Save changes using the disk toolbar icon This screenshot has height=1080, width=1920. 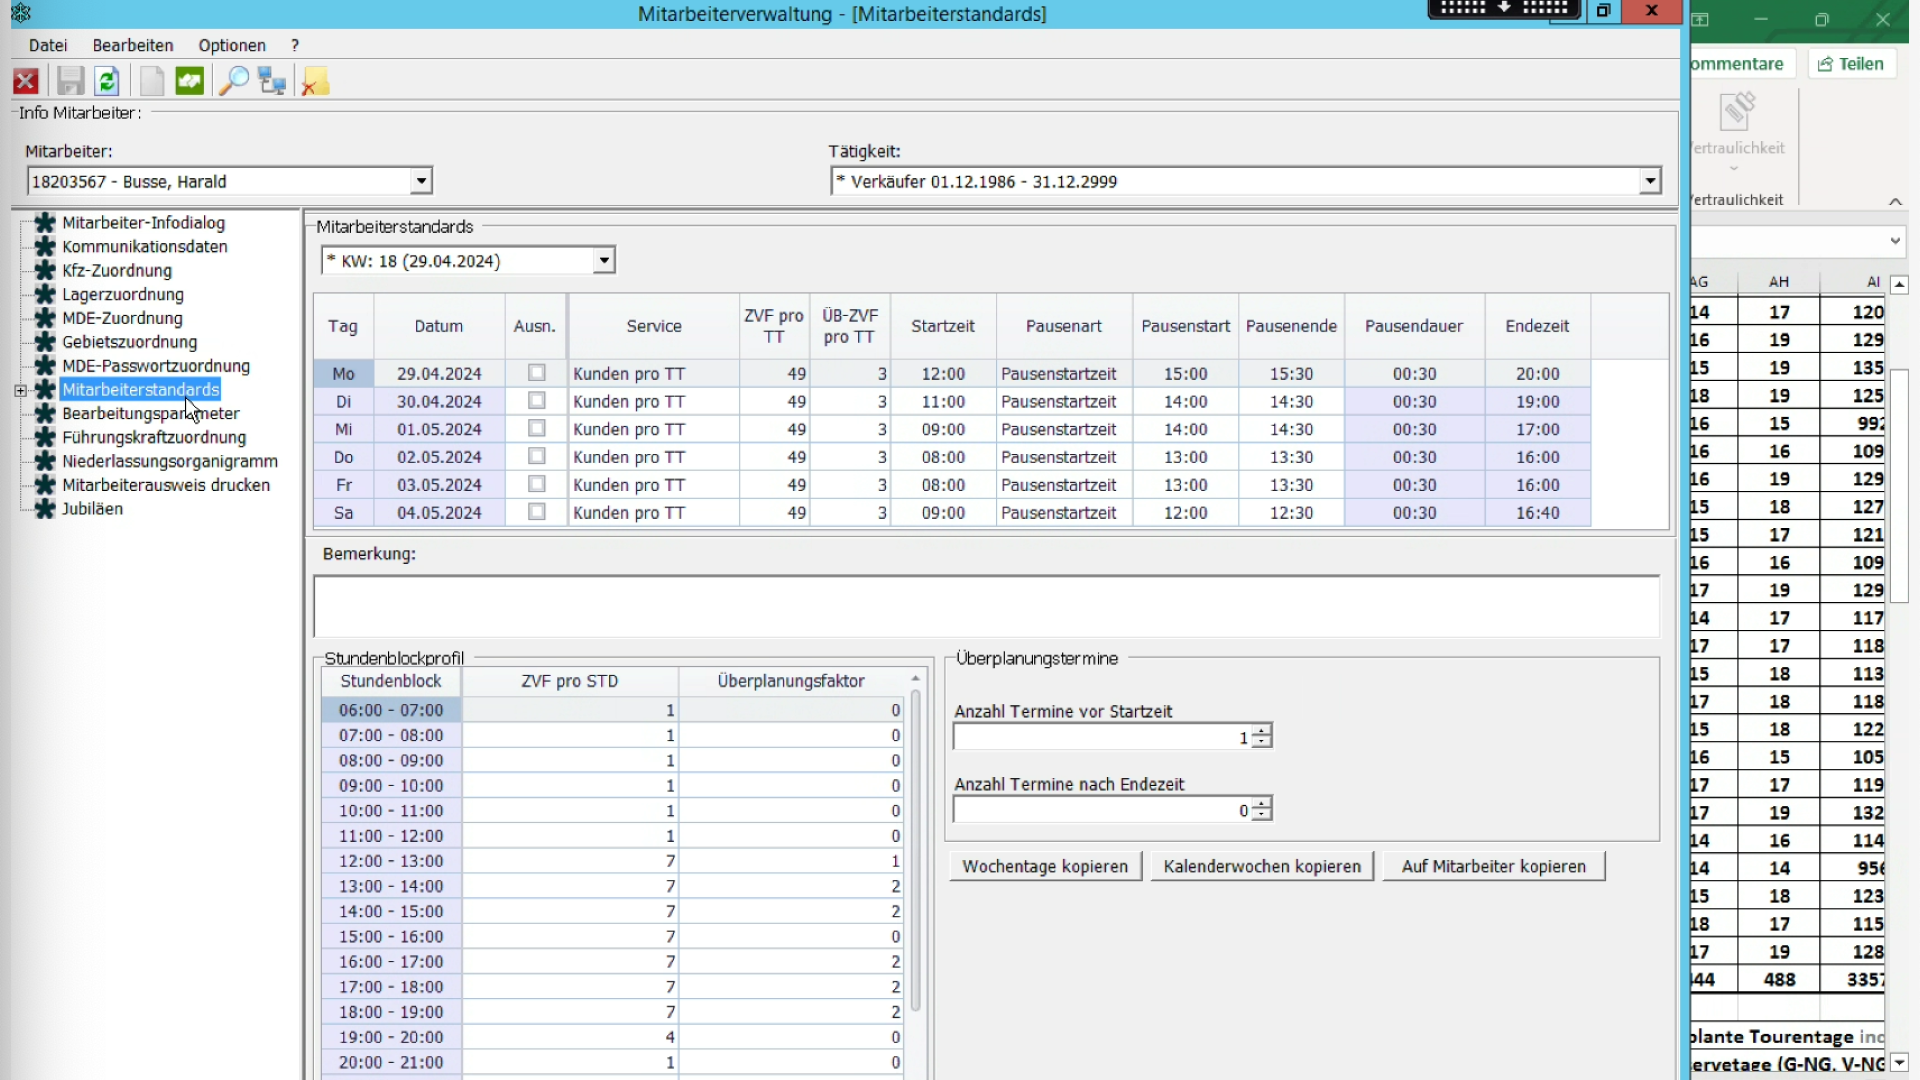69,81
